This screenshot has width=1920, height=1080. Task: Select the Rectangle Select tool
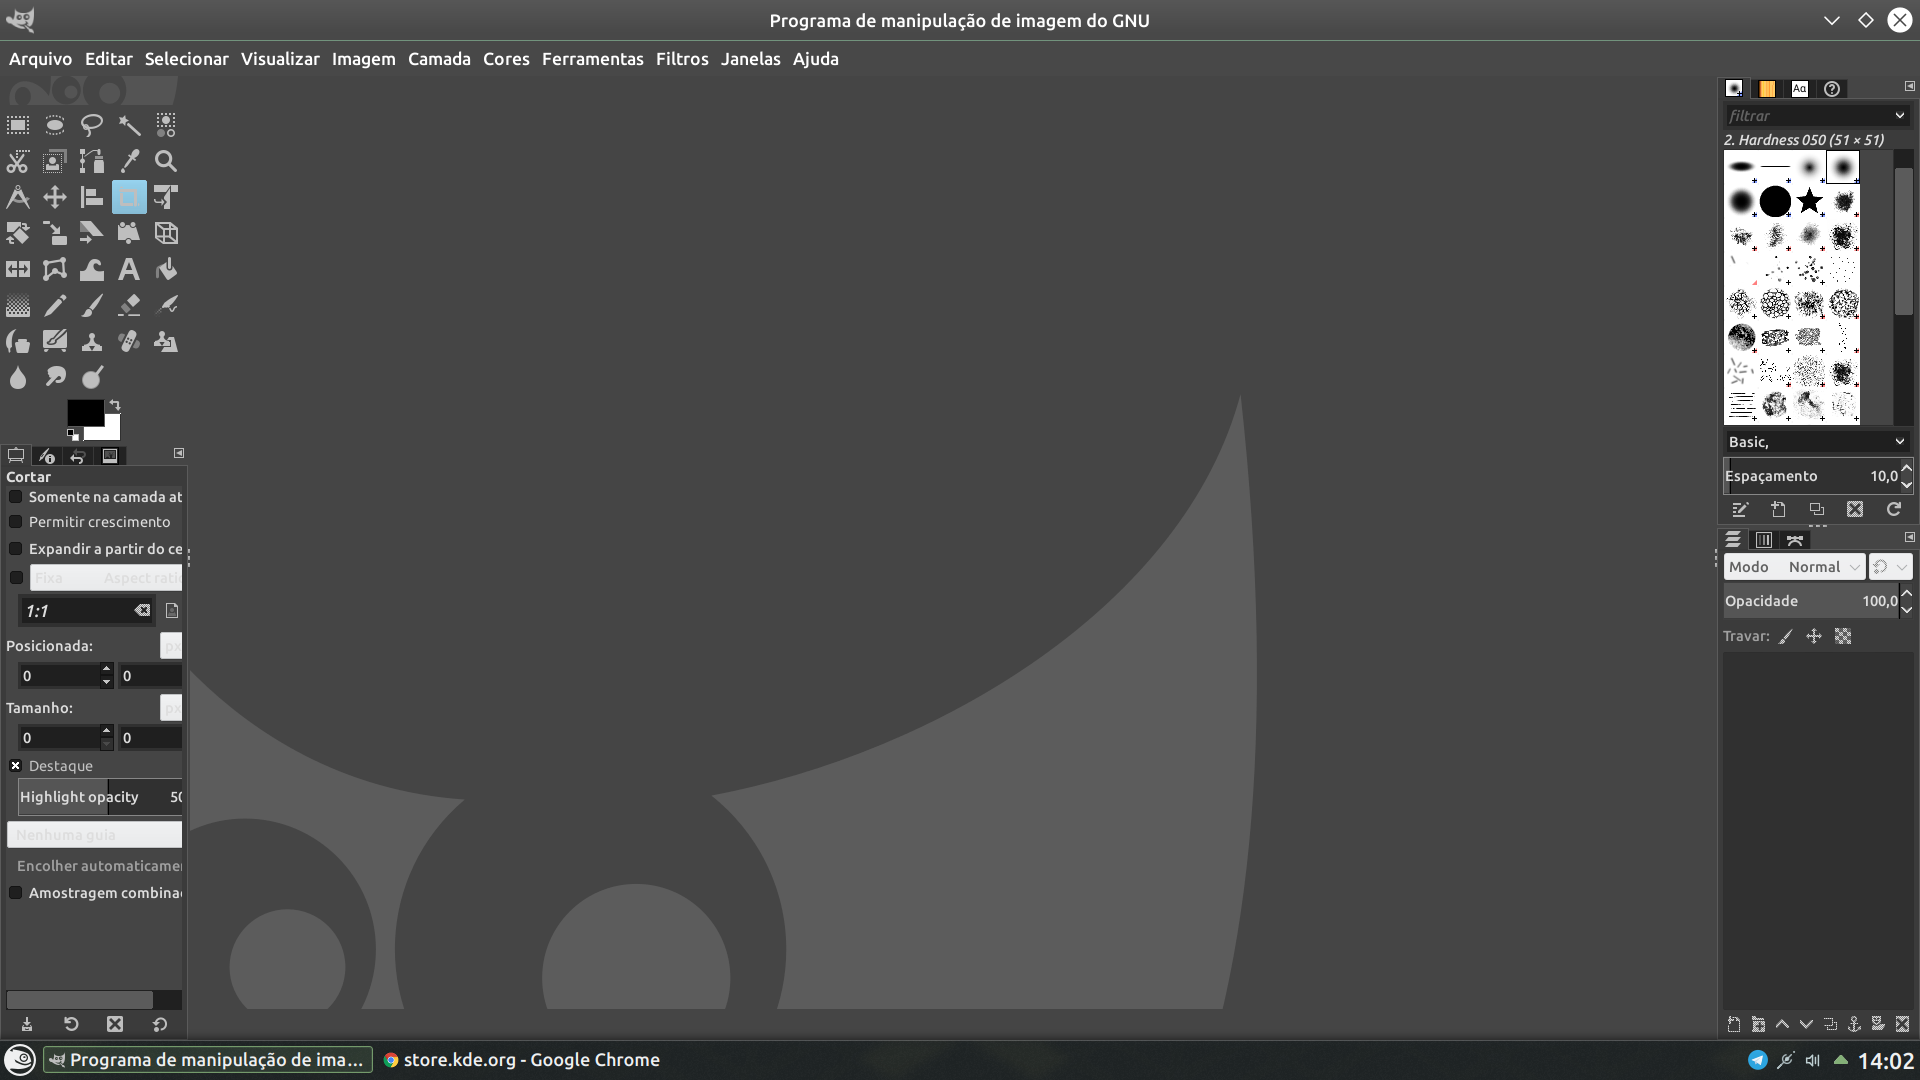[18, 125]
